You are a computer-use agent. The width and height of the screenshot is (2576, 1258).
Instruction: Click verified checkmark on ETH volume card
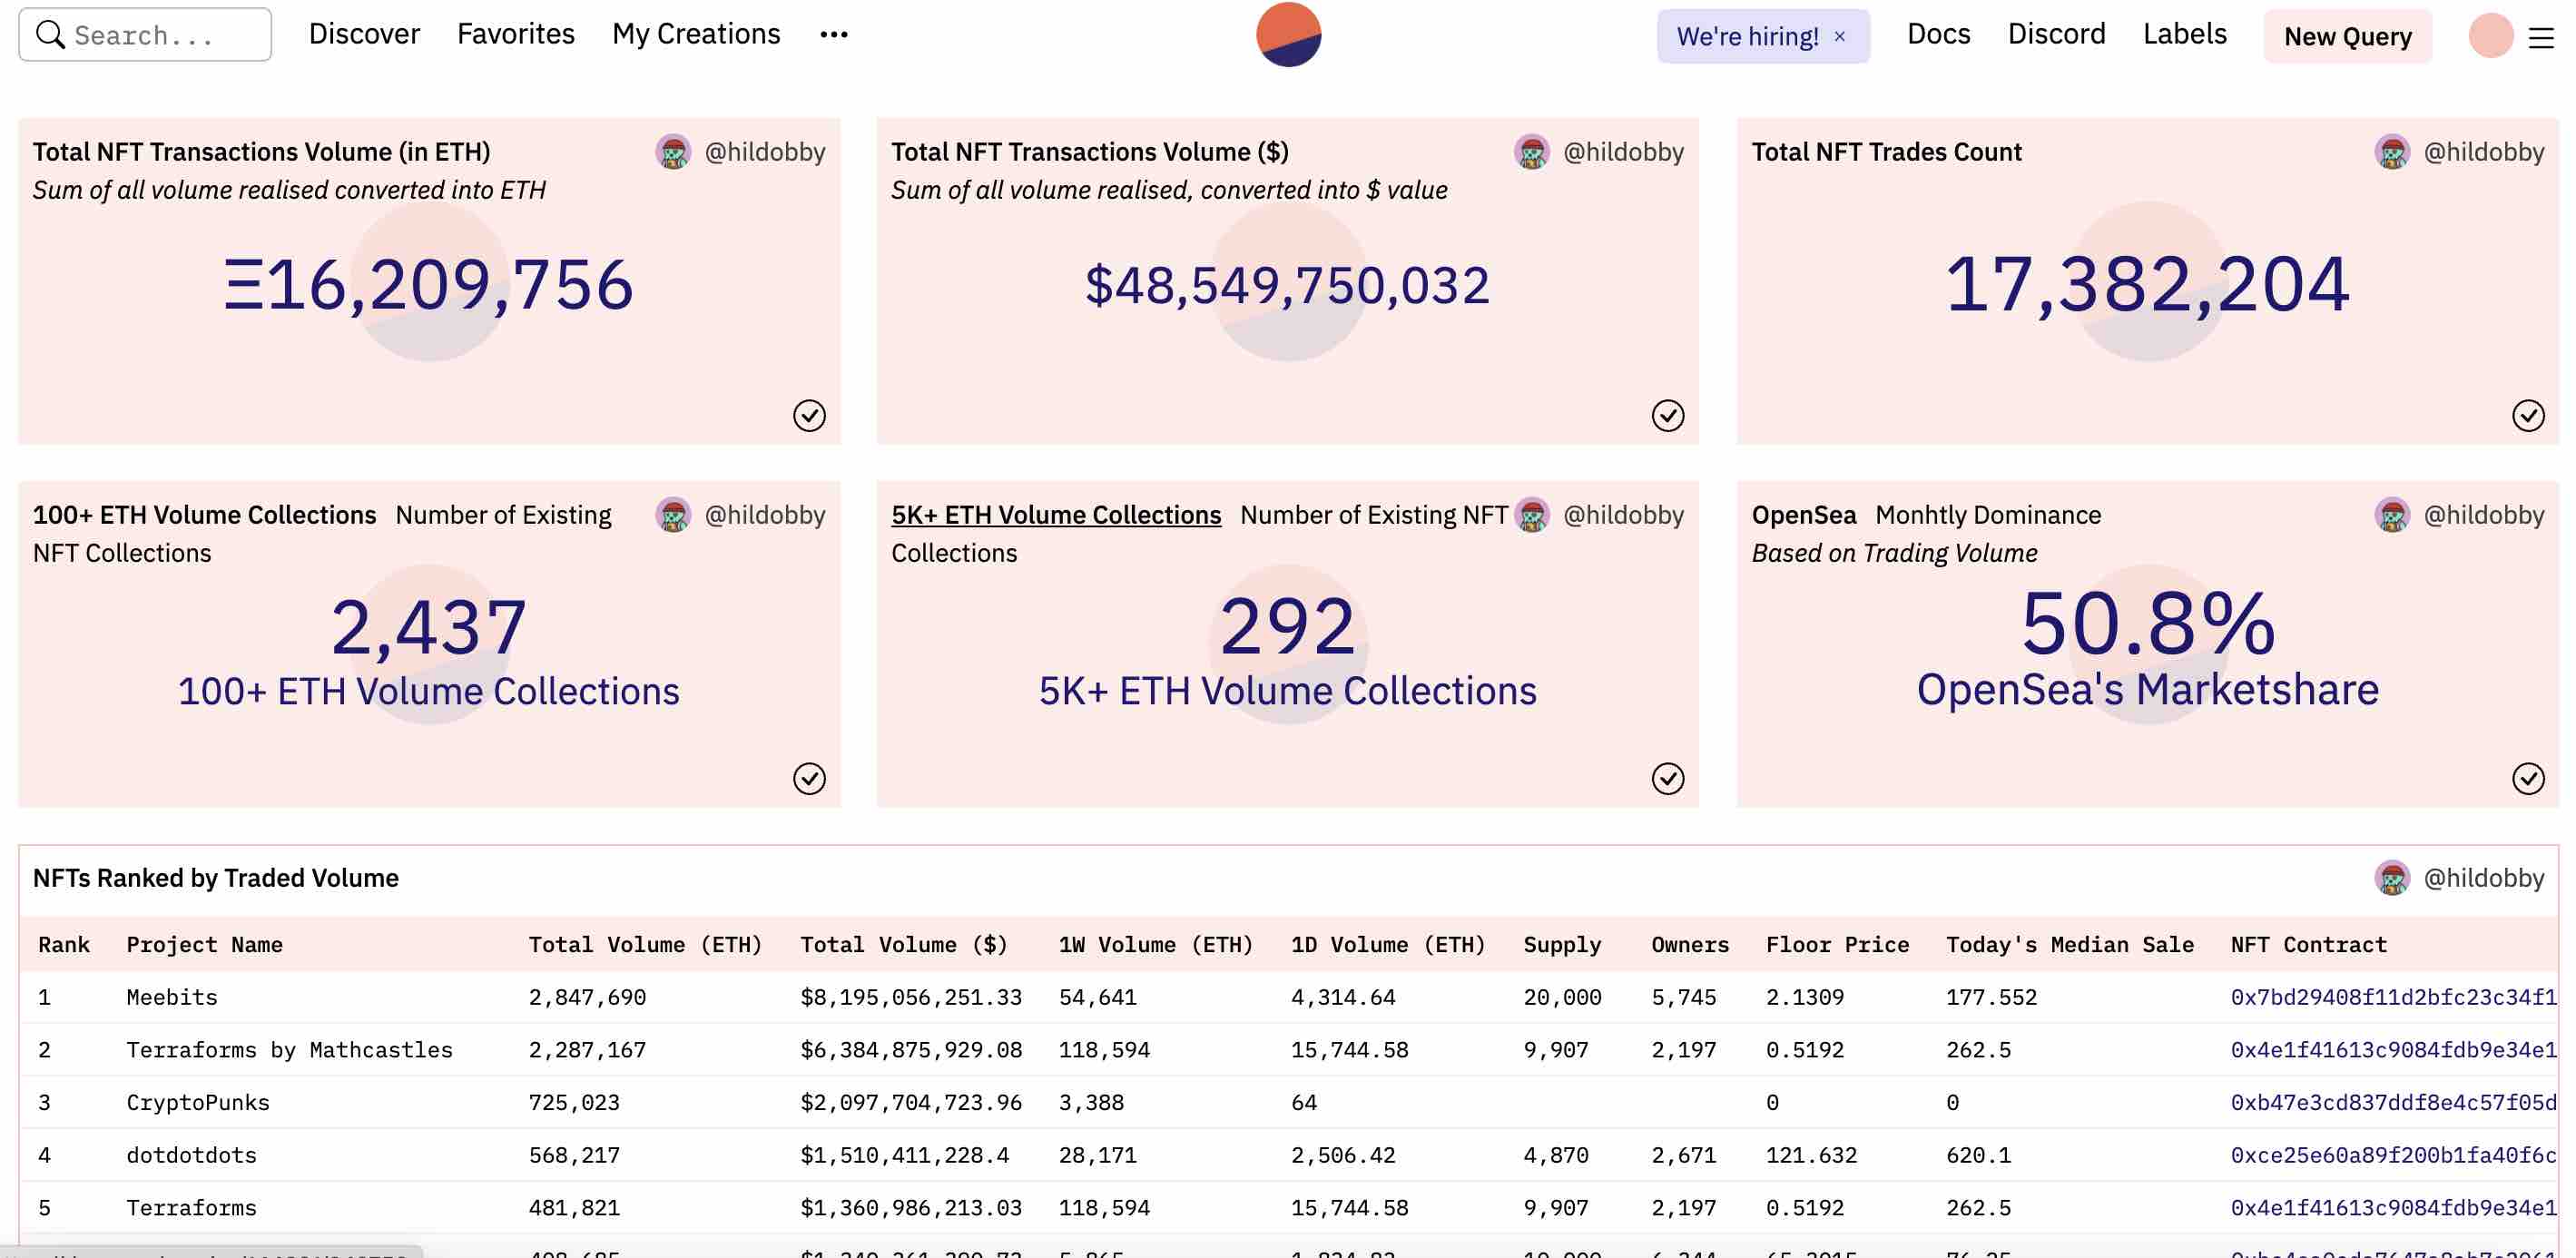809,415
